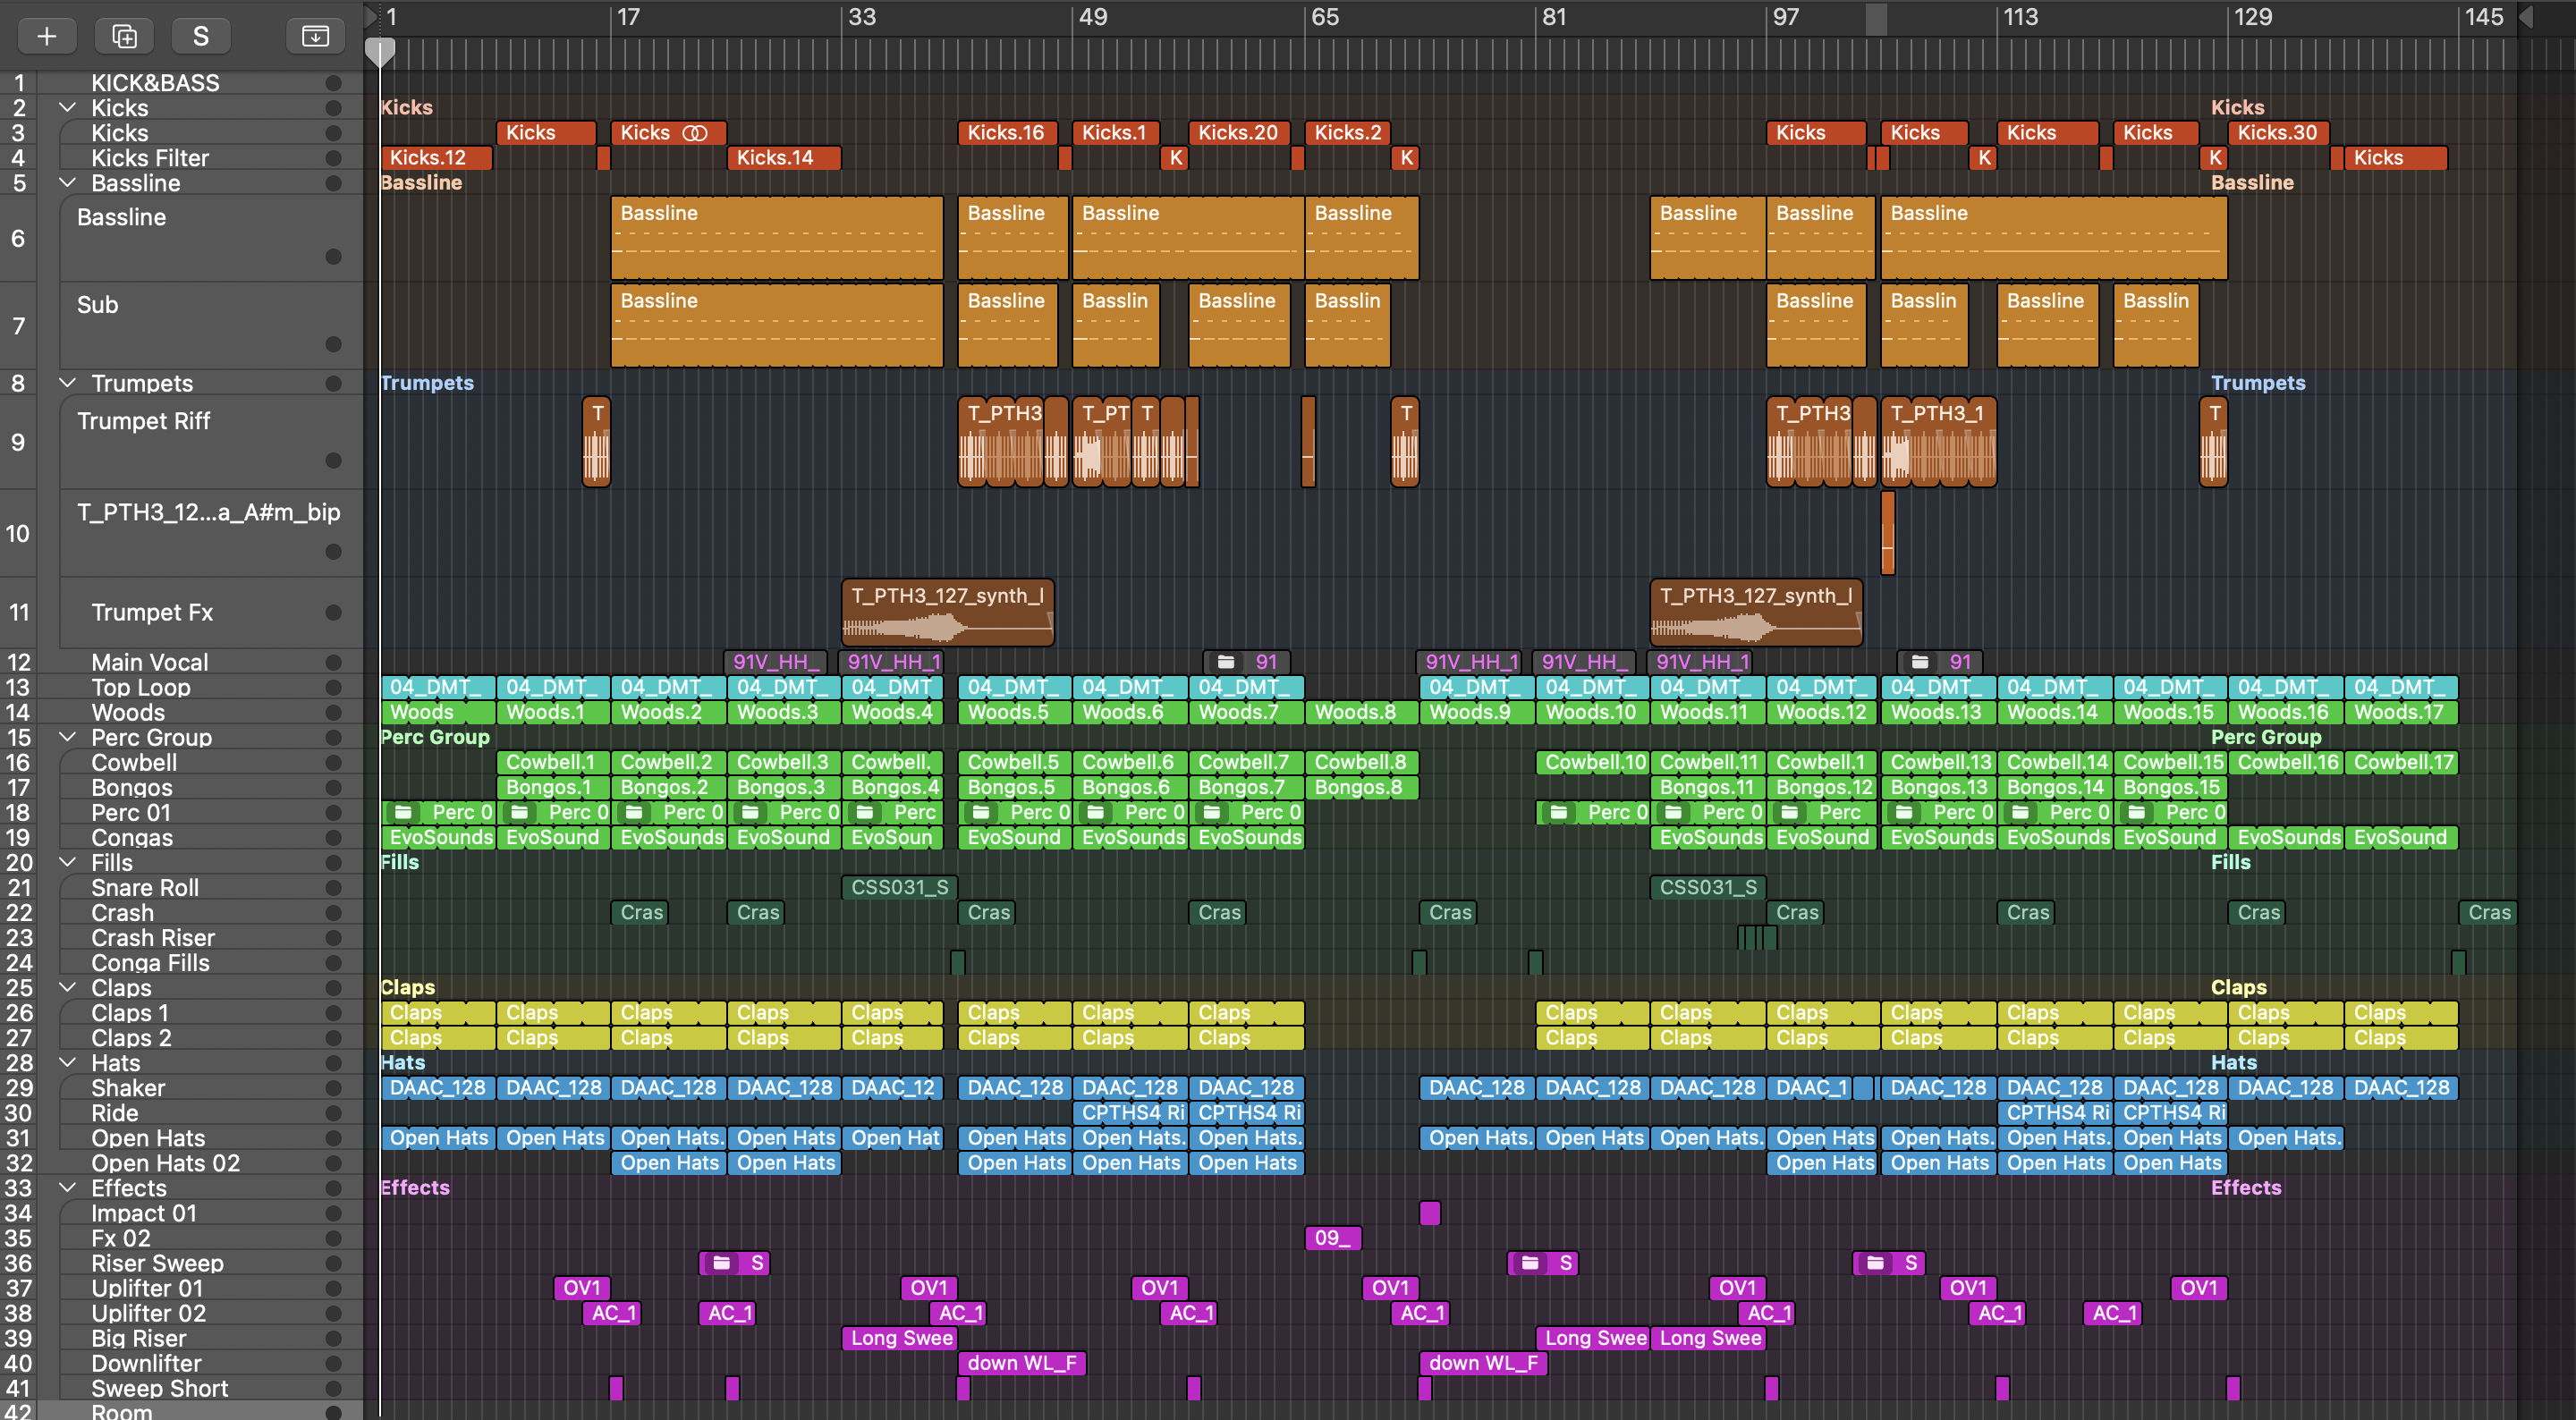Select the Kicks.30 region

[x=2279, y=132]
